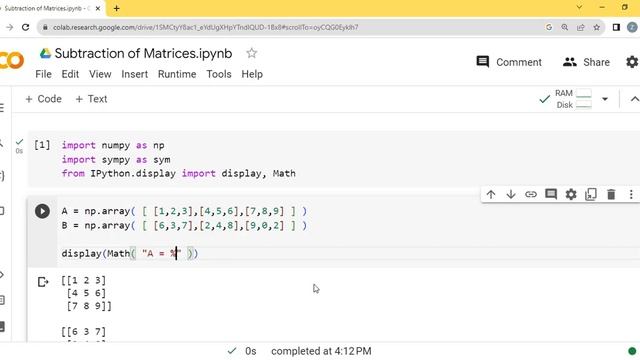
Task: Star the Subtraction of Matrices notebook
Action: pyautogui.click(x=251, y=53)
